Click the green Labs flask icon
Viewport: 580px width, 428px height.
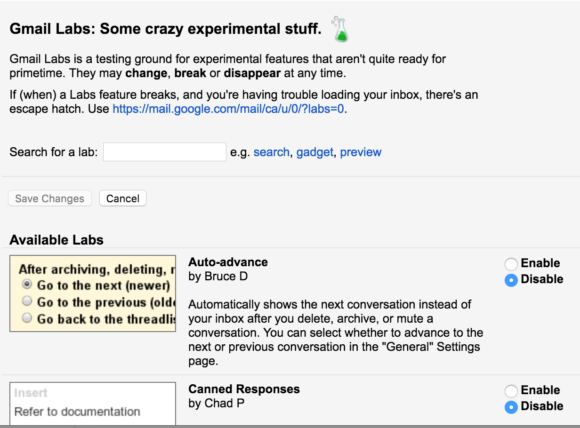(x=340, y=29)
